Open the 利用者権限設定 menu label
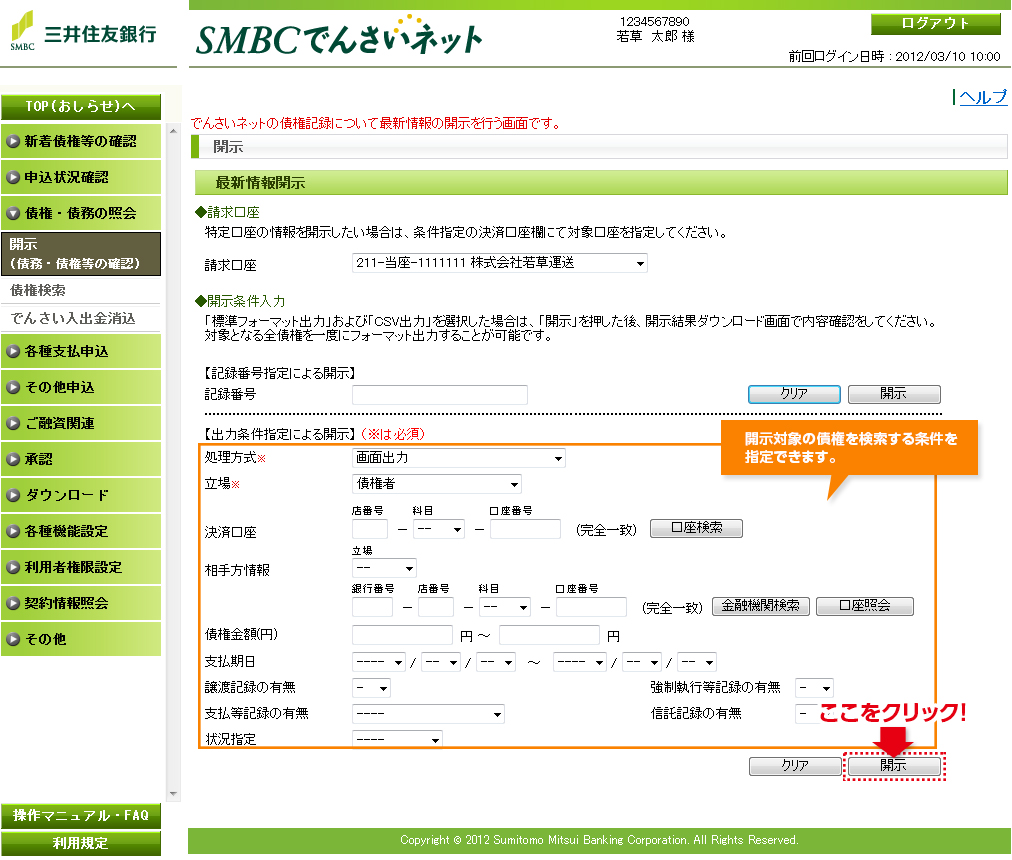 coord(73,568)
